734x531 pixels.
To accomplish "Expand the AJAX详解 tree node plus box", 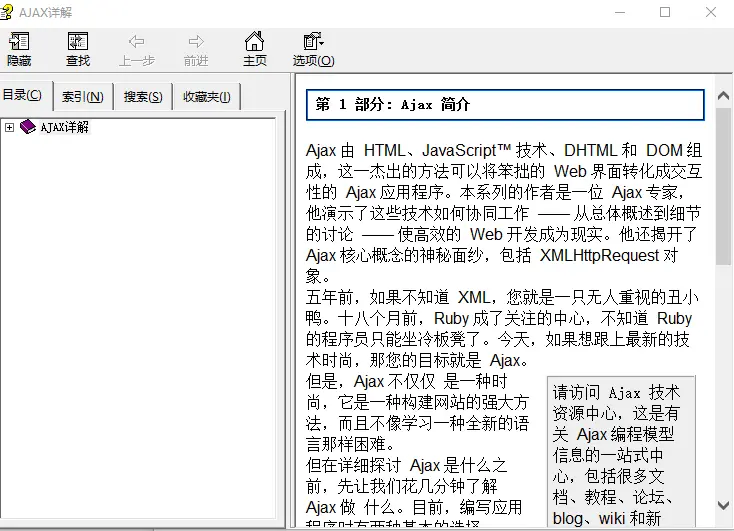I will (x=9, y=127).
